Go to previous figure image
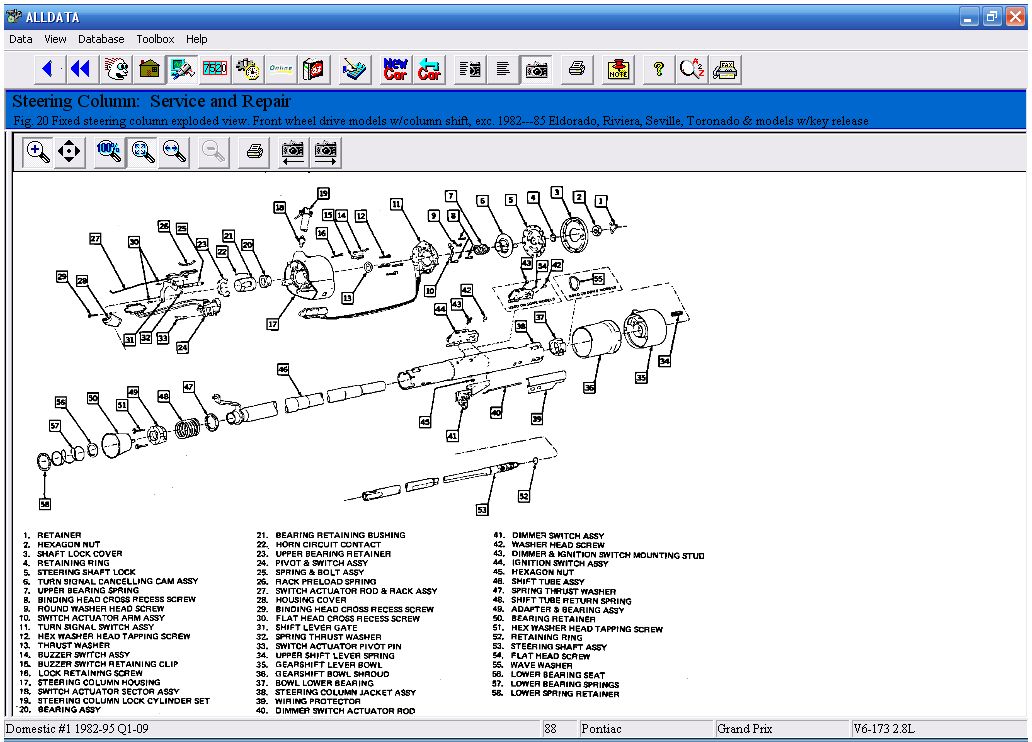This screenshot has width=1032, height=742. [x=294, y=151]
